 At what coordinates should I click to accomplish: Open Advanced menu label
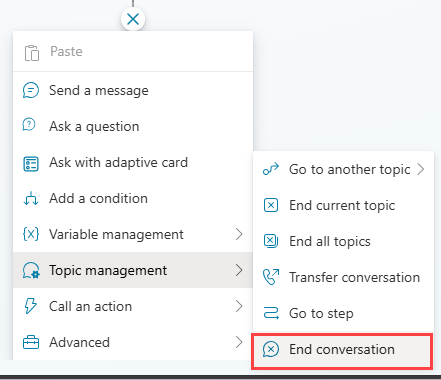[x=79, y=342]
